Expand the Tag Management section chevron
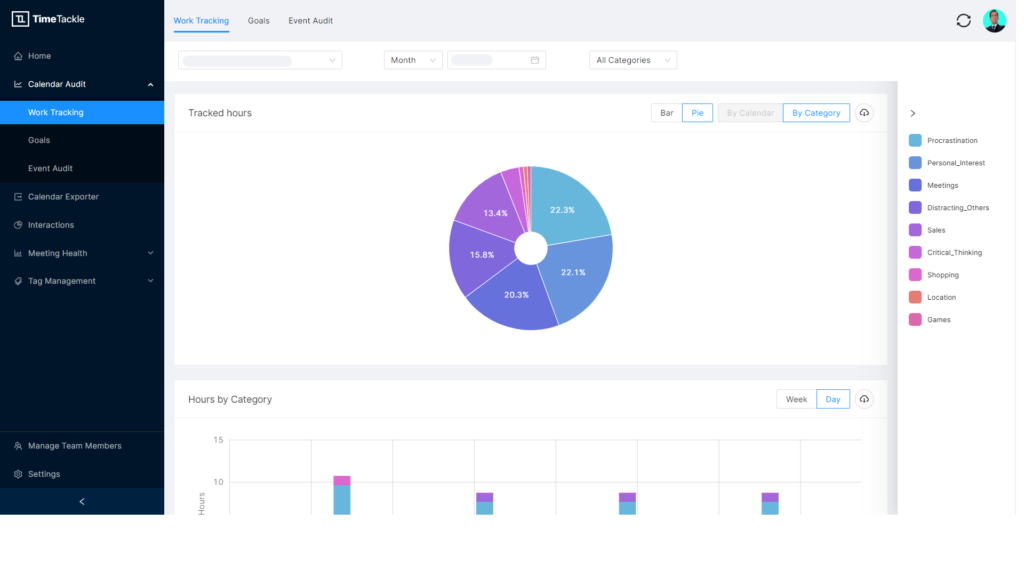Viewport: 1024px width, 576px height. pos(150,281)
